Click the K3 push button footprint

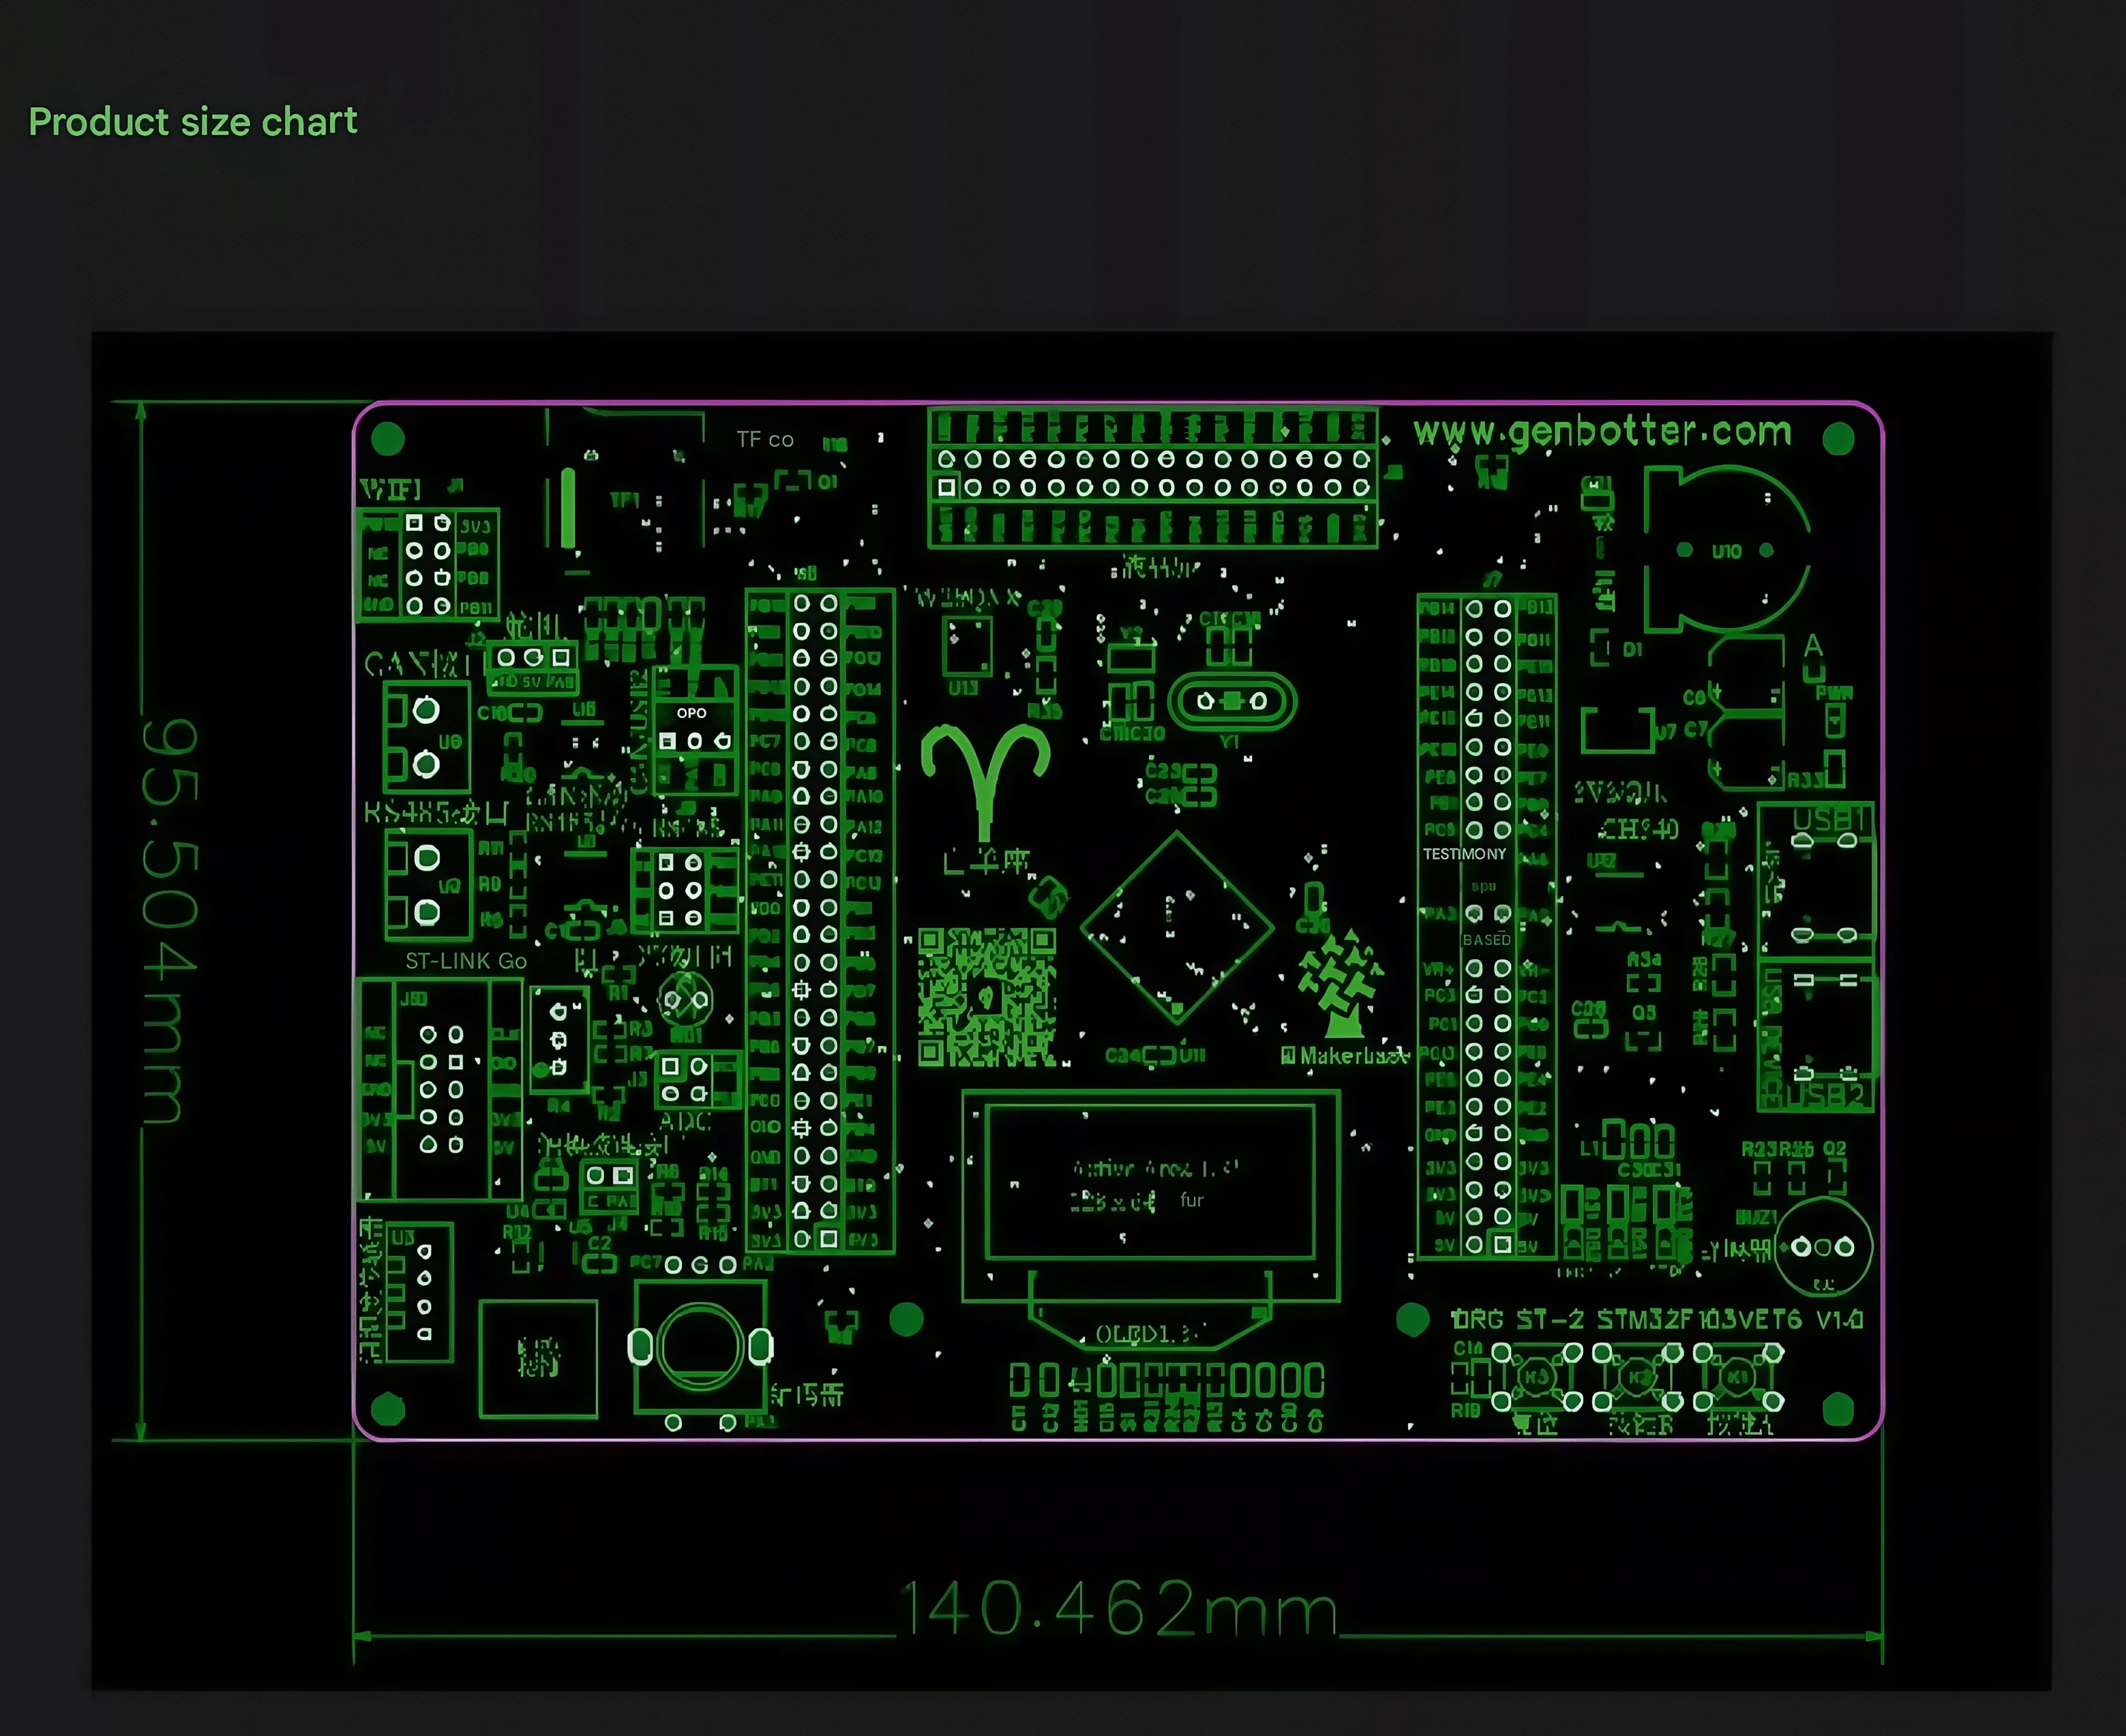click(1536, 1378)
